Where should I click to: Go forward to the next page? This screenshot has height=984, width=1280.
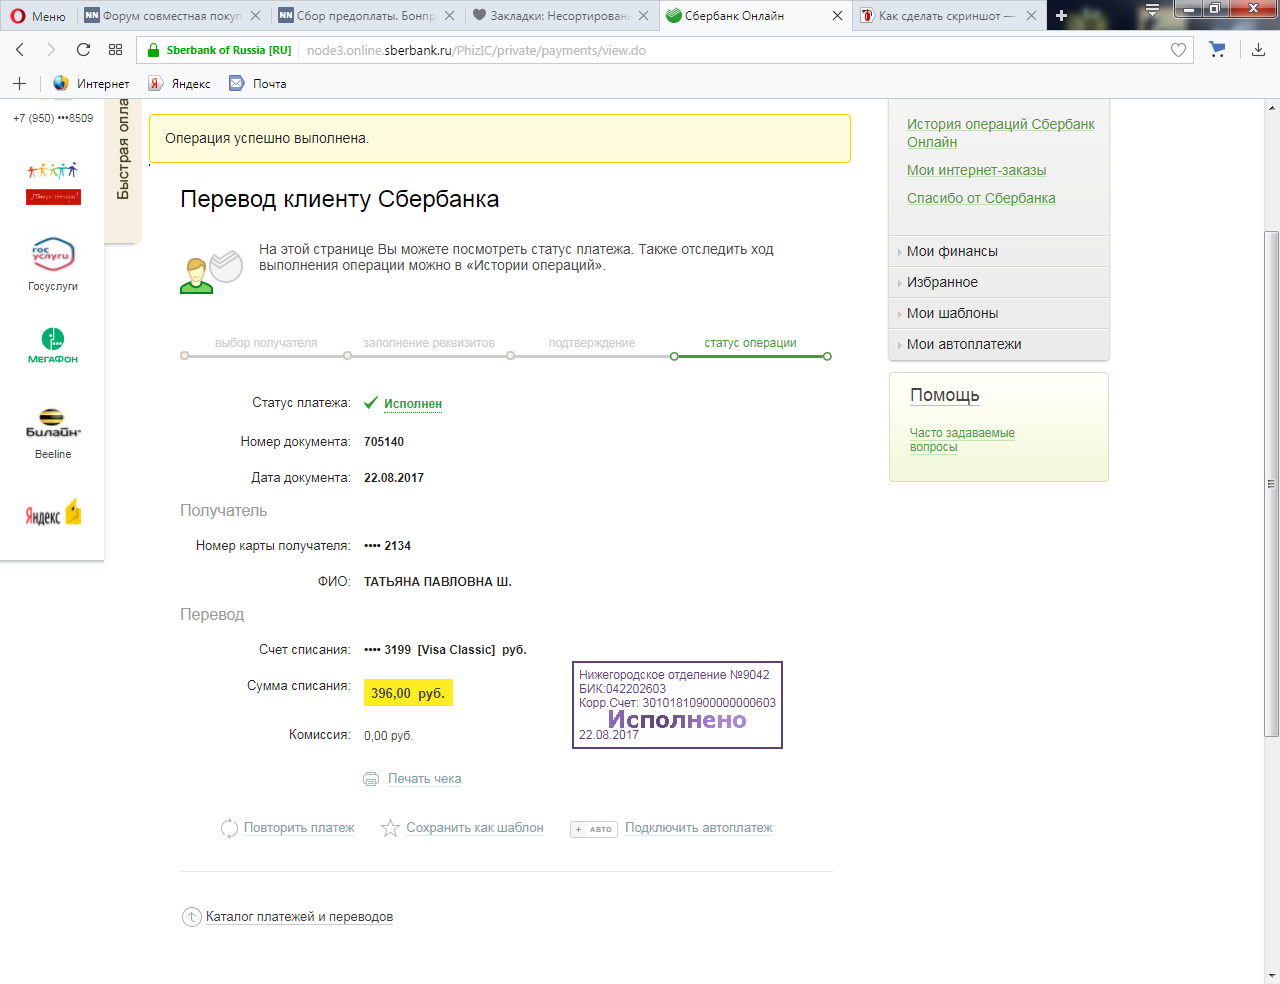[51, 50]
